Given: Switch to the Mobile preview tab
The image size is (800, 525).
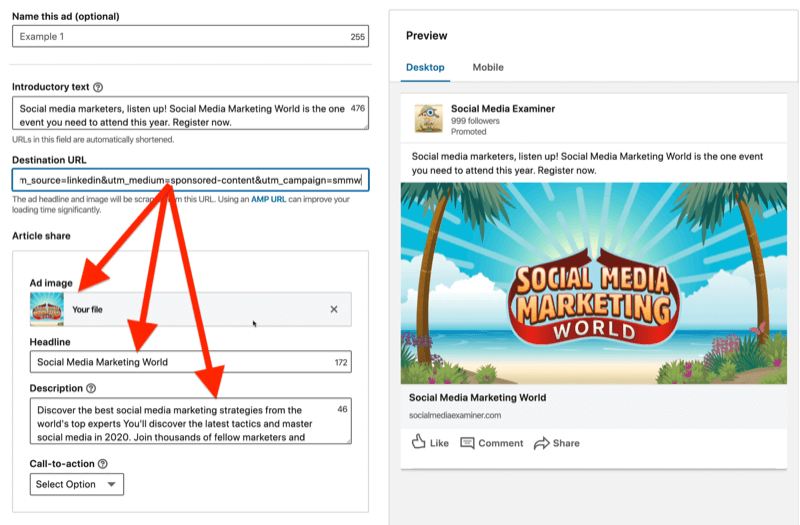Looking at the screenshot, I should [x=488, y=67].
